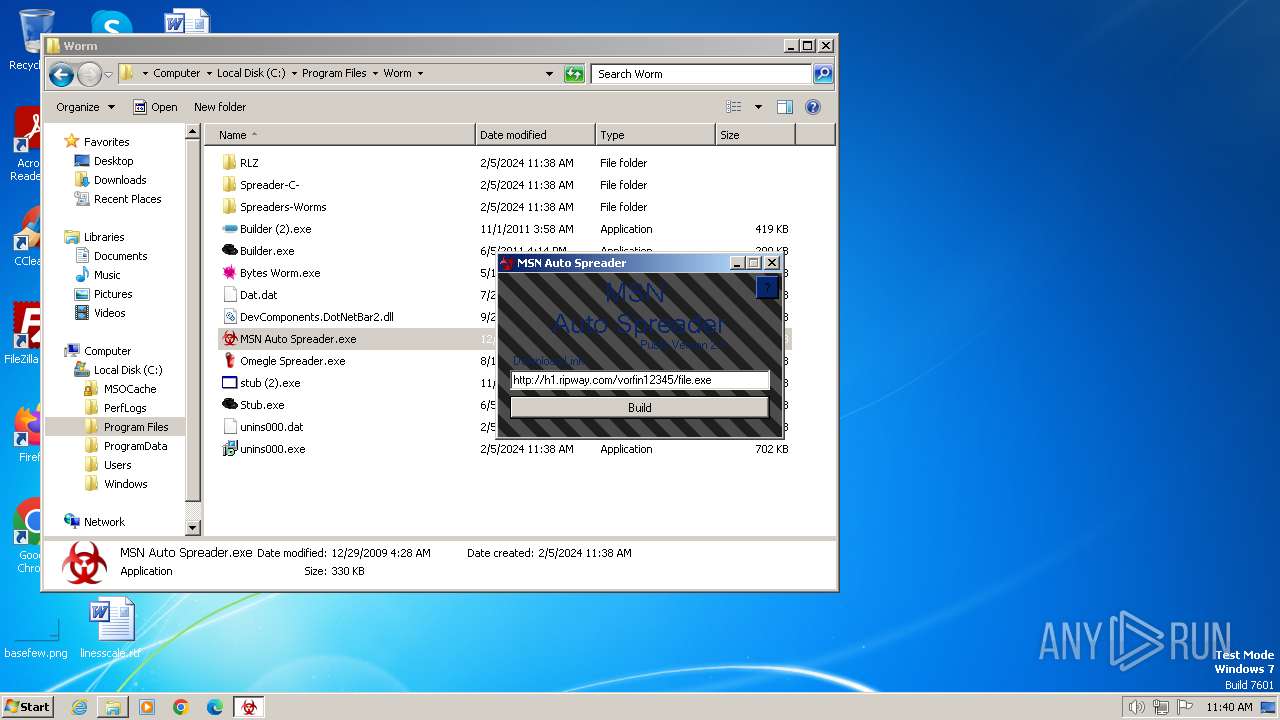Open Videos library in navigation pane
This screenshot has width=1280, height=720.
click(x=109, y=313)
